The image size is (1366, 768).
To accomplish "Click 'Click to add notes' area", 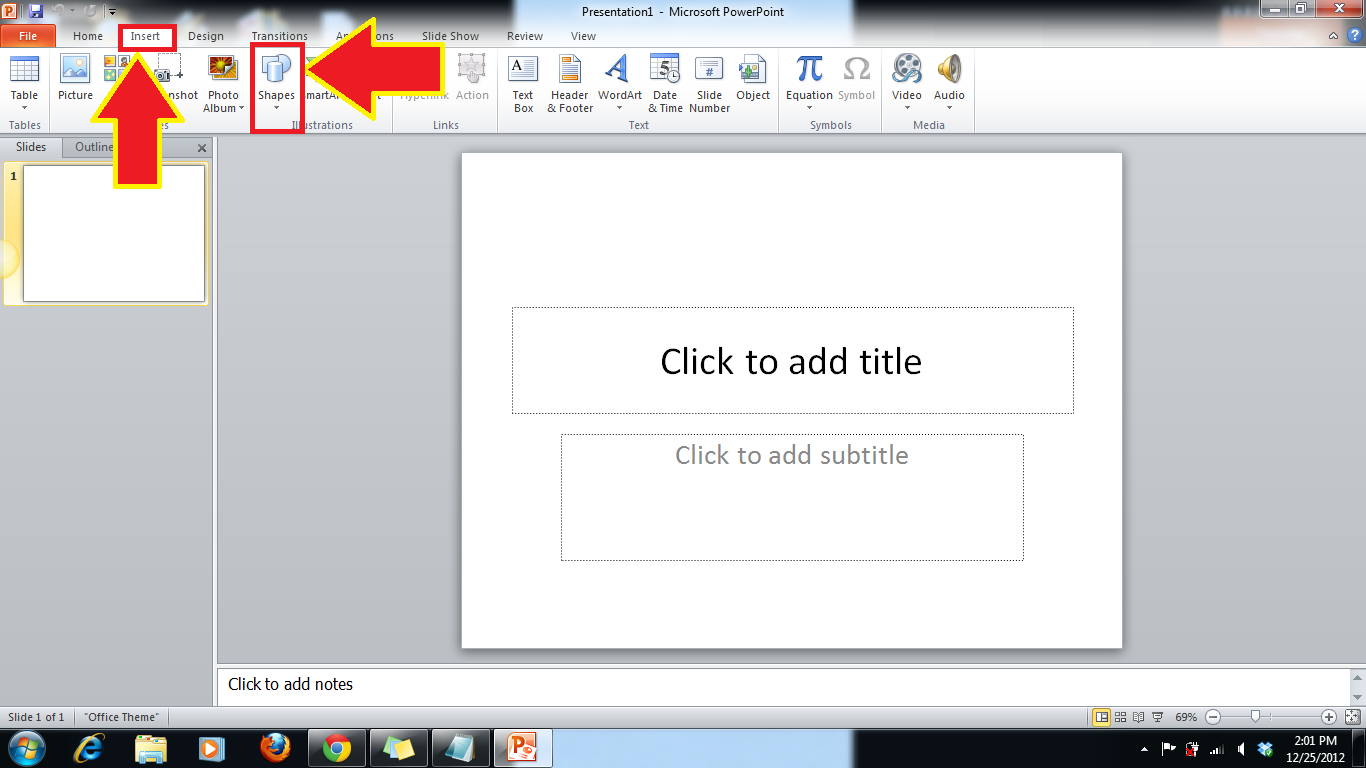I will click(x=784, y=685).
